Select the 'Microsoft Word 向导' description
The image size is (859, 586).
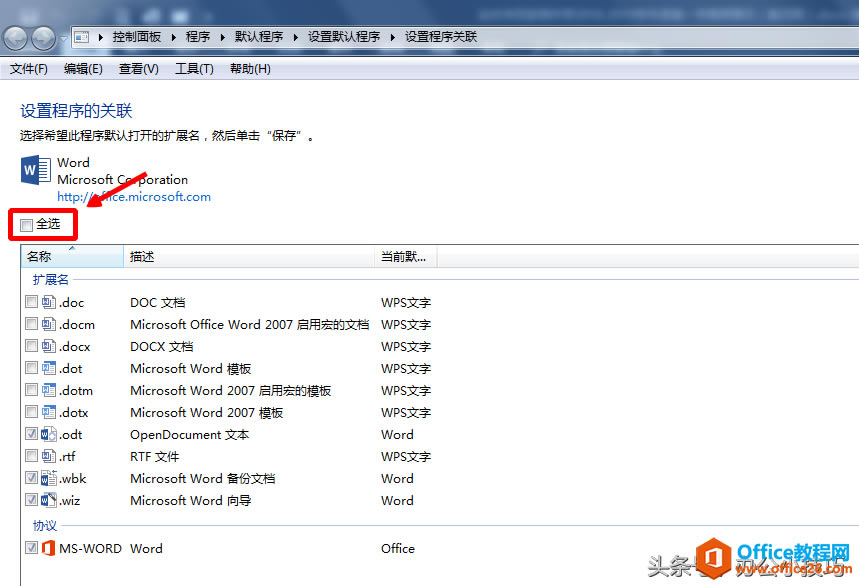[191, 500]
